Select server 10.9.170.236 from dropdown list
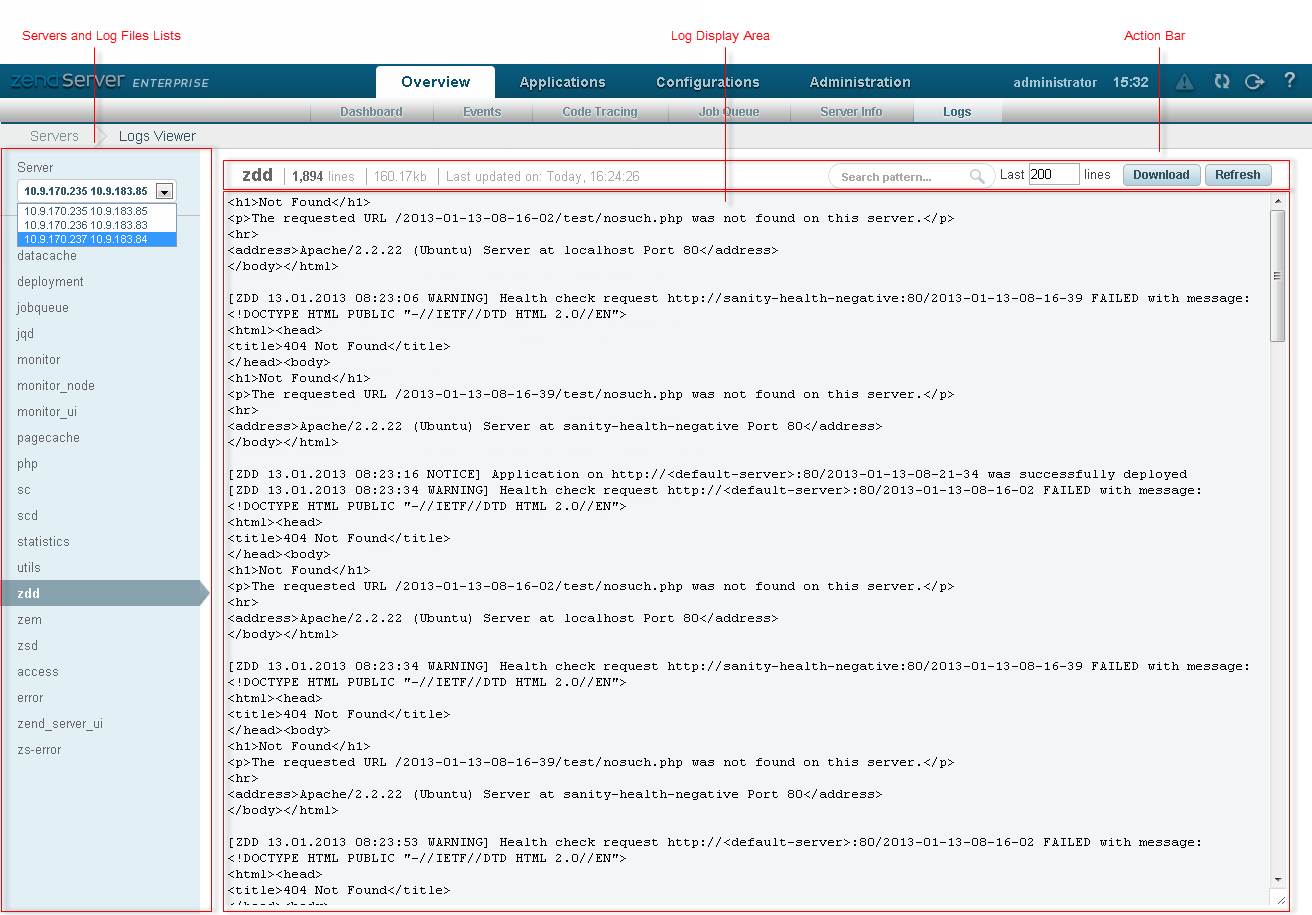The height and width of the screenshot is (915, 1312). [86, 225]
